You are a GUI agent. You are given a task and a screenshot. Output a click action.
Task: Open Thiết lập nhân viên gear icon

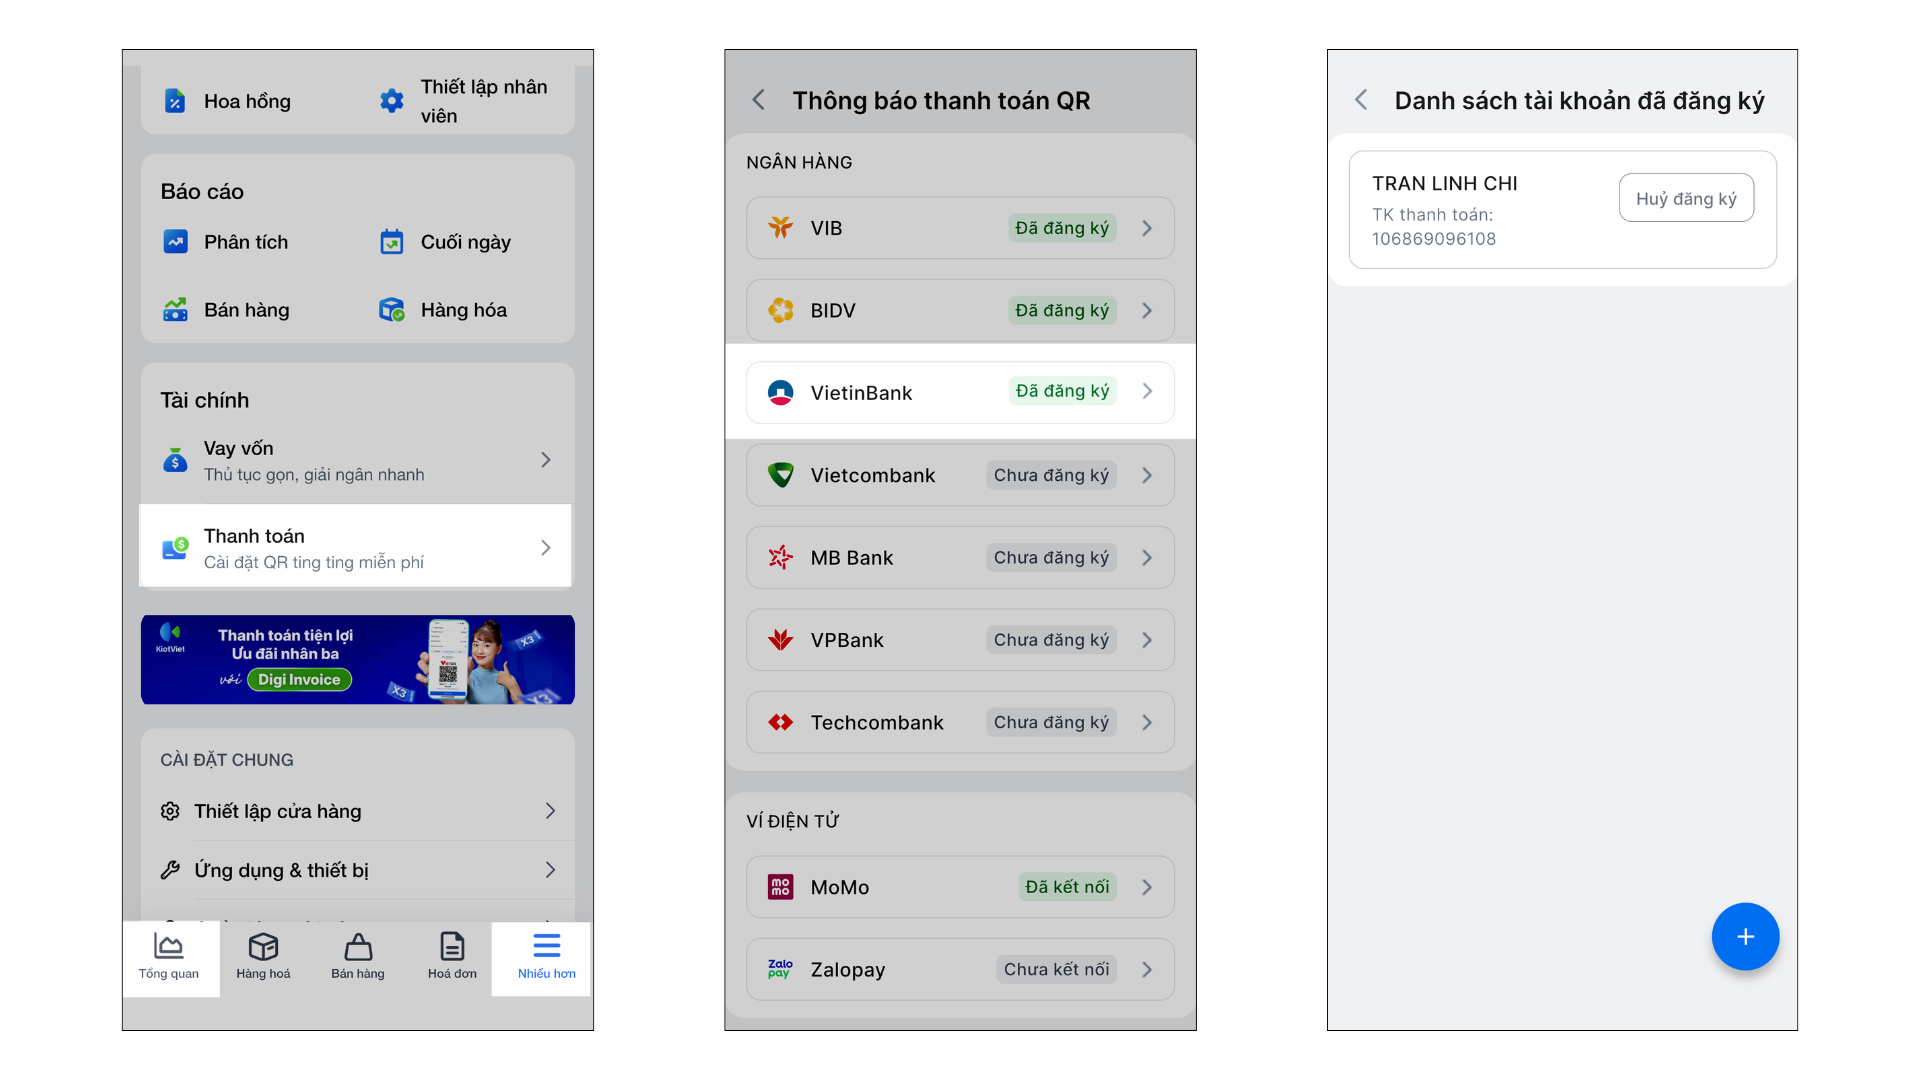point(392,101)
